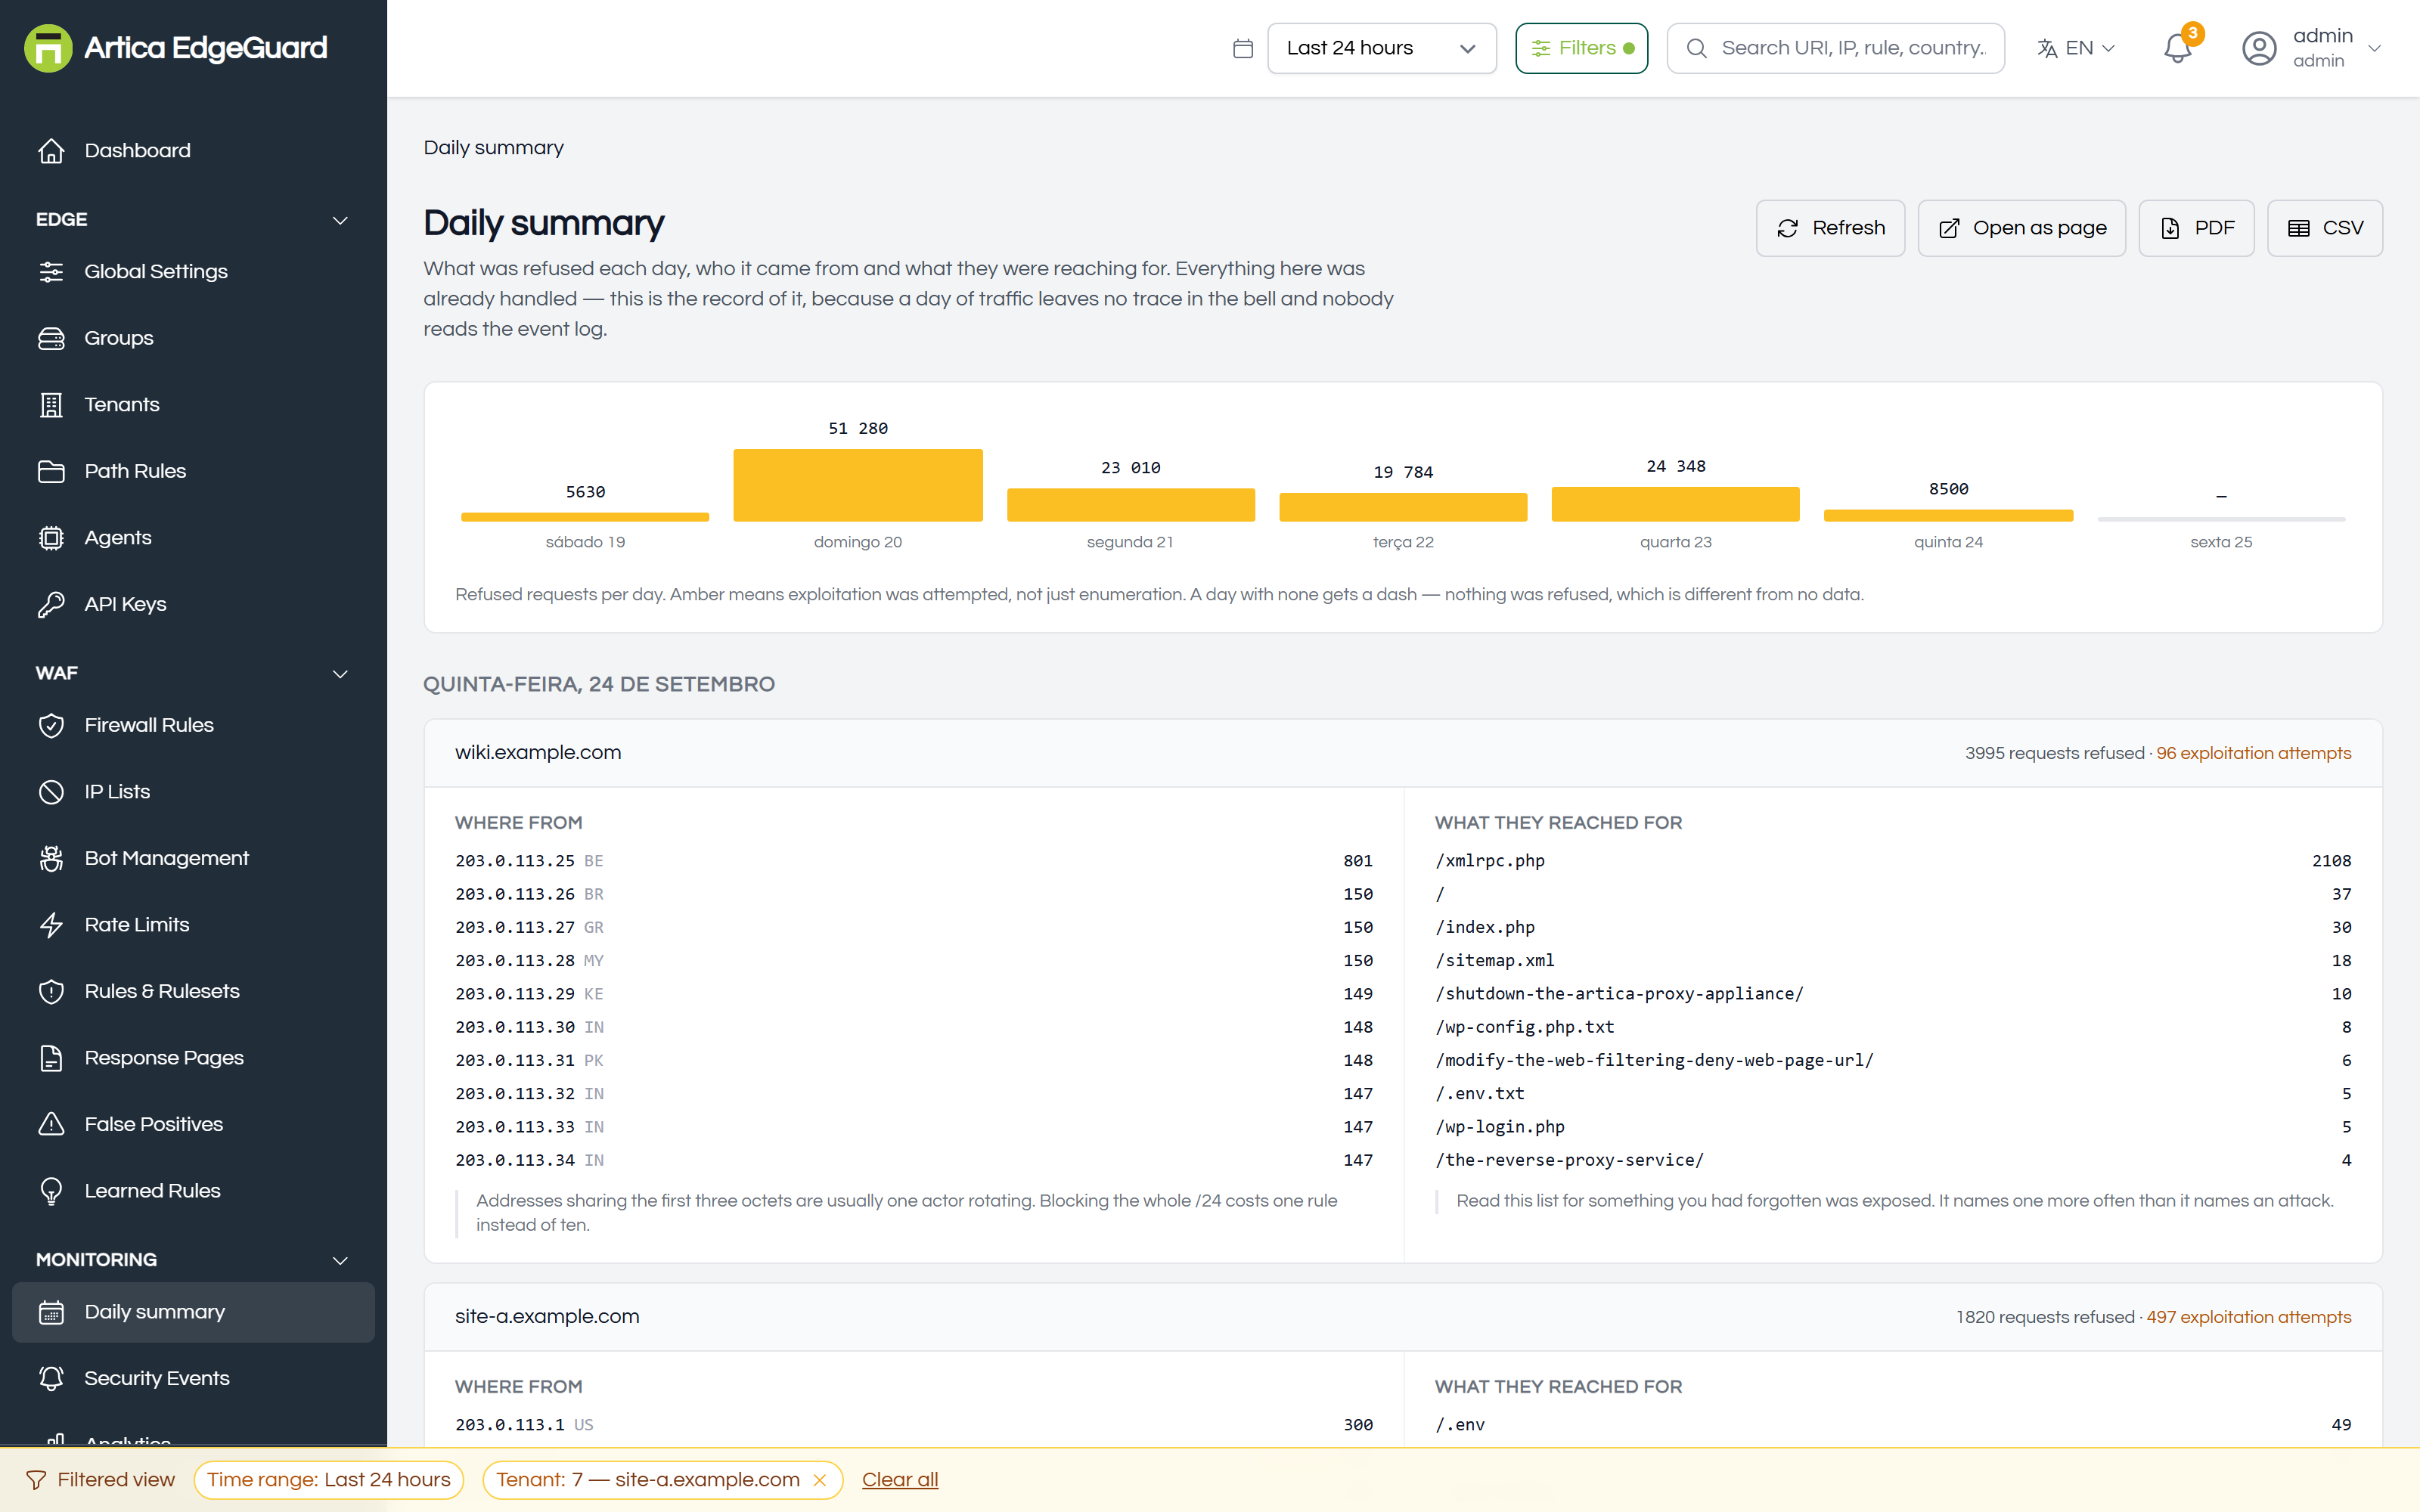
Task: Open Security Events
Action: click(193, 1378)
